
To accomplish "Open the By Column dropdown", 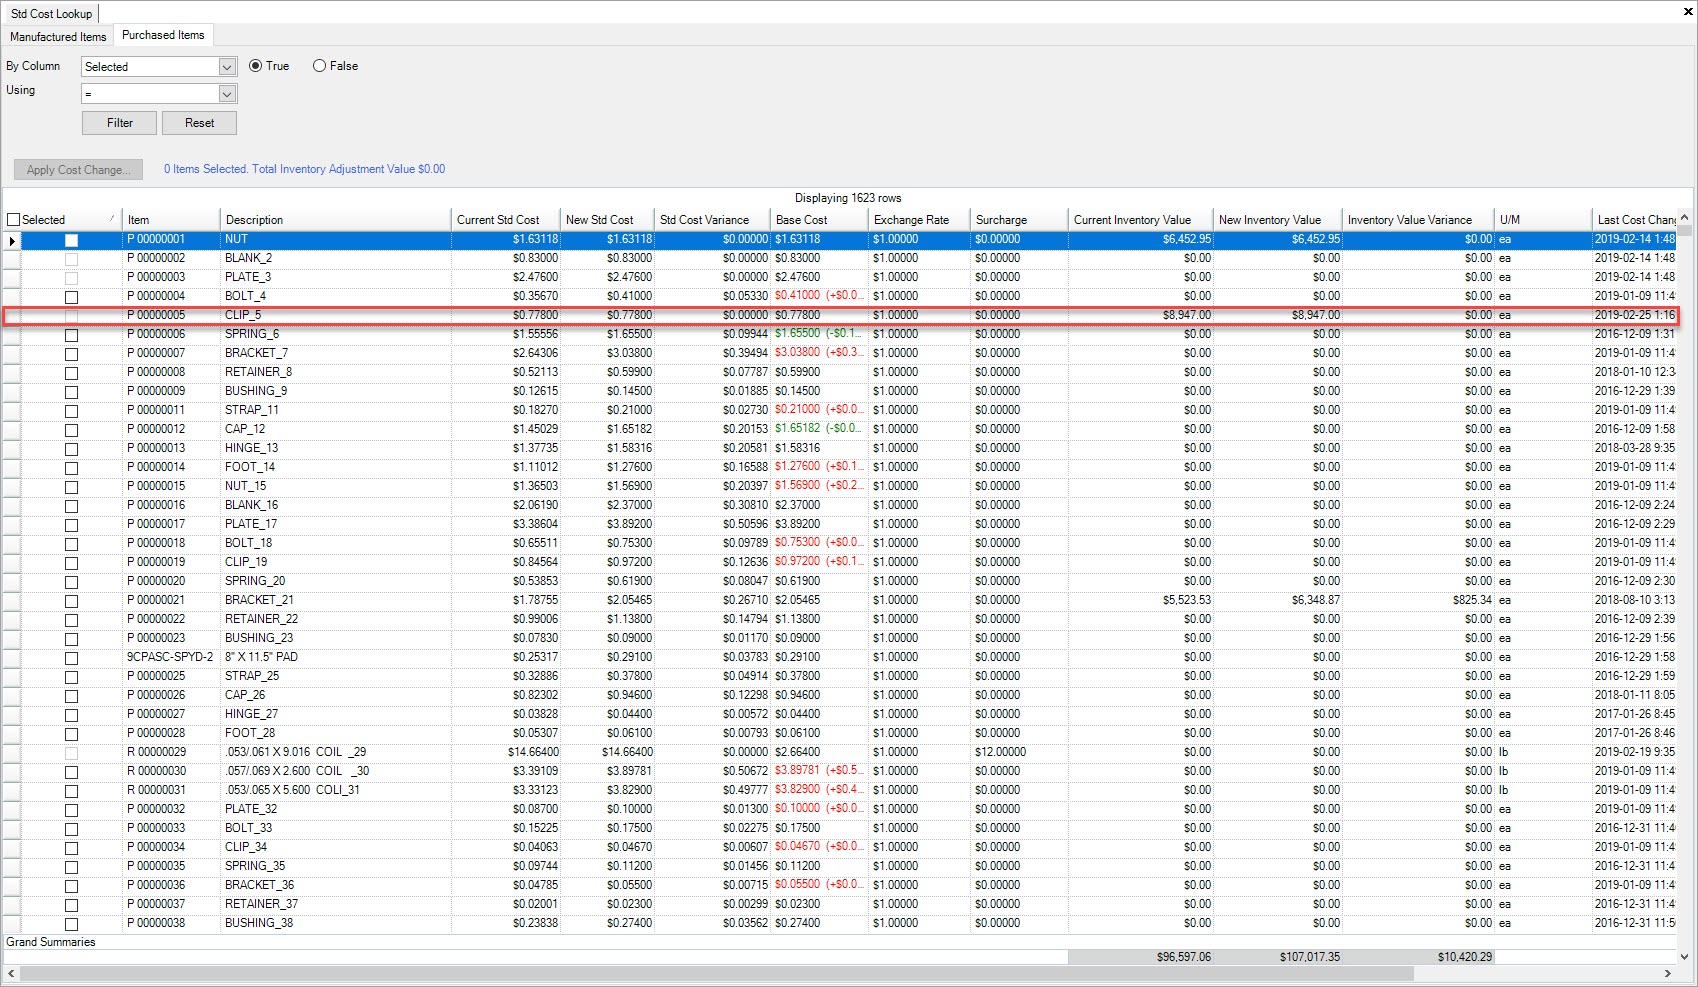I will point(227,67).
